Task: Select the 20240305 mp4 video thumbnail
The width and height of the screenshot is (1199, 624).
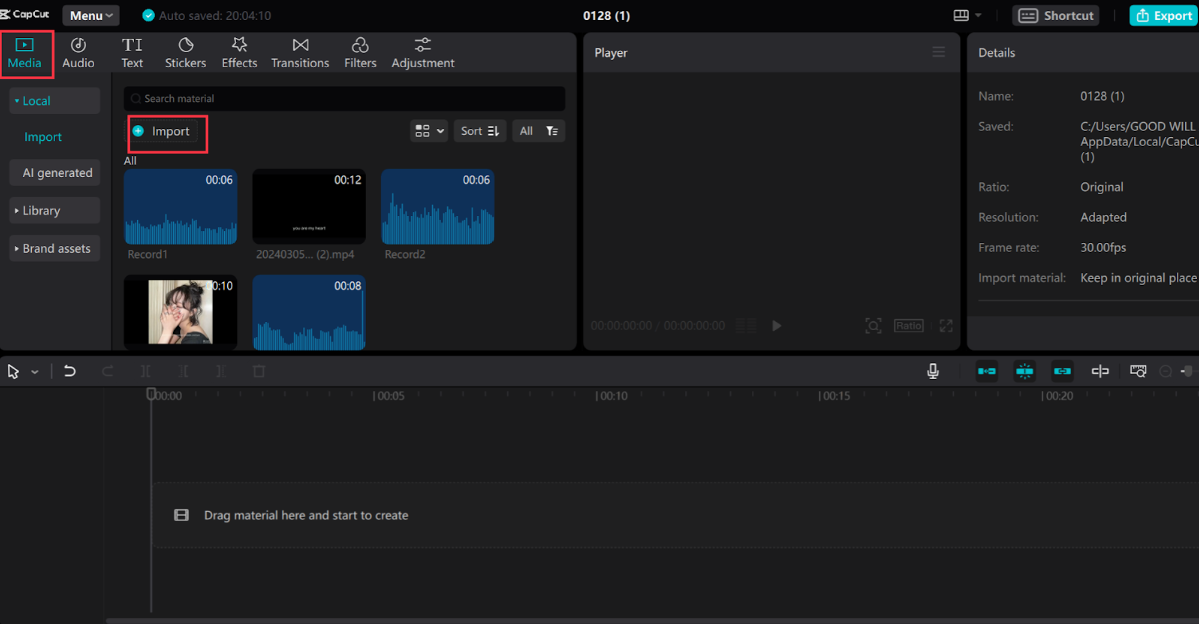Action: (309, 206)
